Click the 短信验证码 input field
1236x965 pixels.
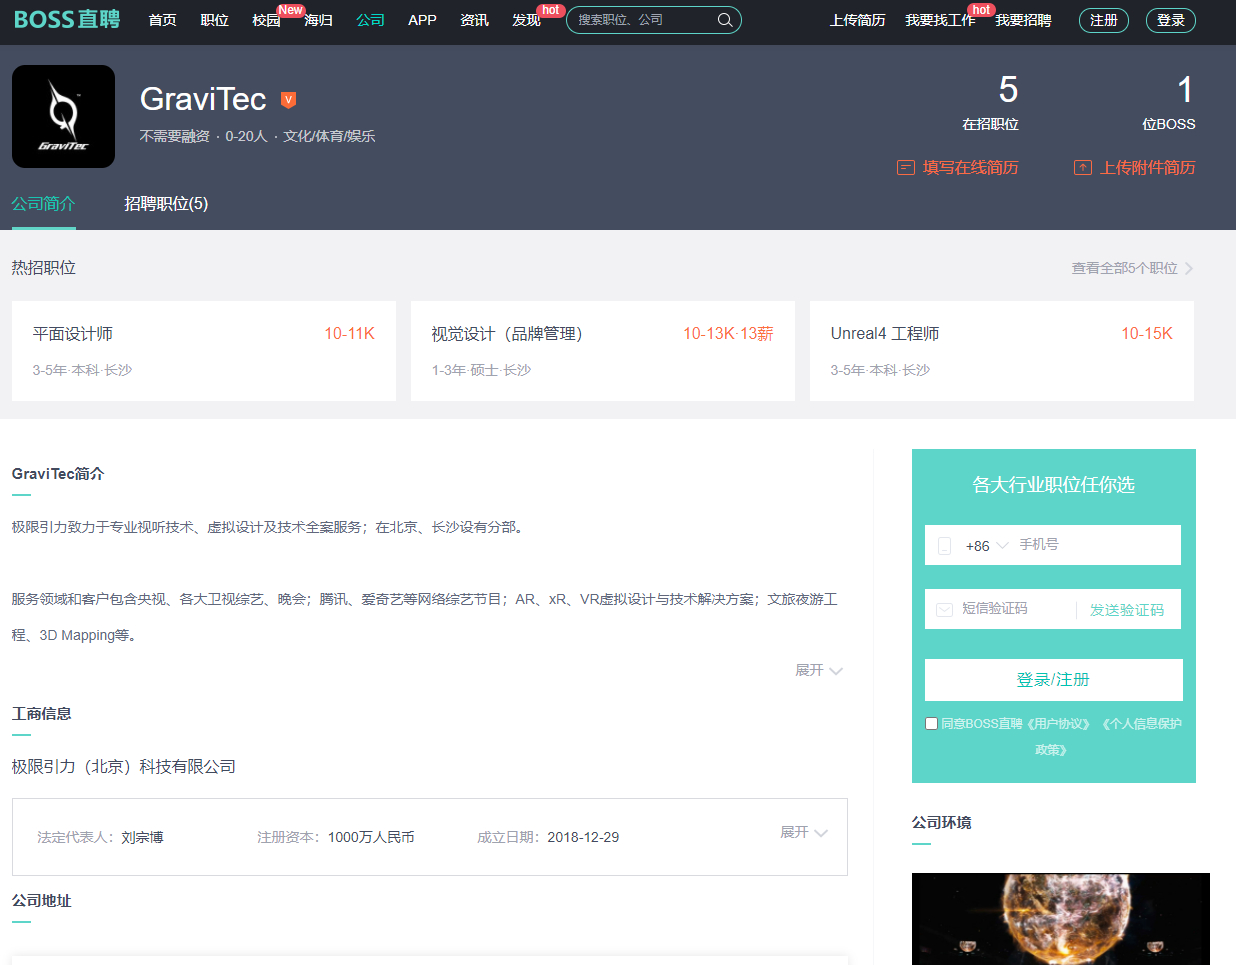pyautogui.click(x=1014, y=609)
